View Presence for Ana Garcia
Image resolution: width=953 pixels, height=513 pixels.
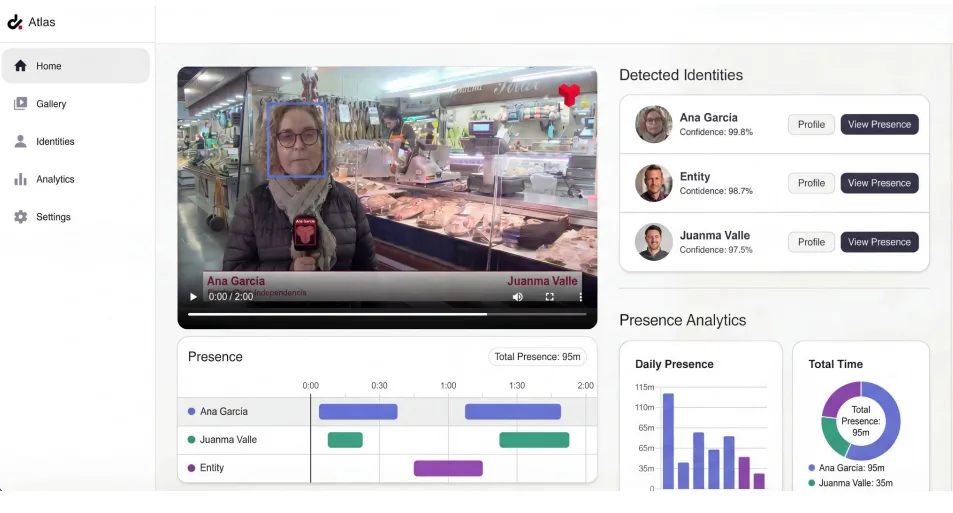click(879, 125)
